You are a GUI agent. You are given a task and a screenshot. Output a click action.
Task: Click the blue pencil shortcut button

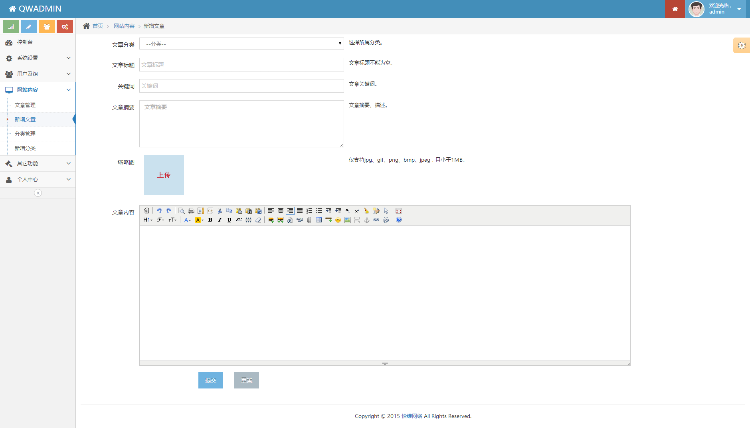tap(29, 26)
